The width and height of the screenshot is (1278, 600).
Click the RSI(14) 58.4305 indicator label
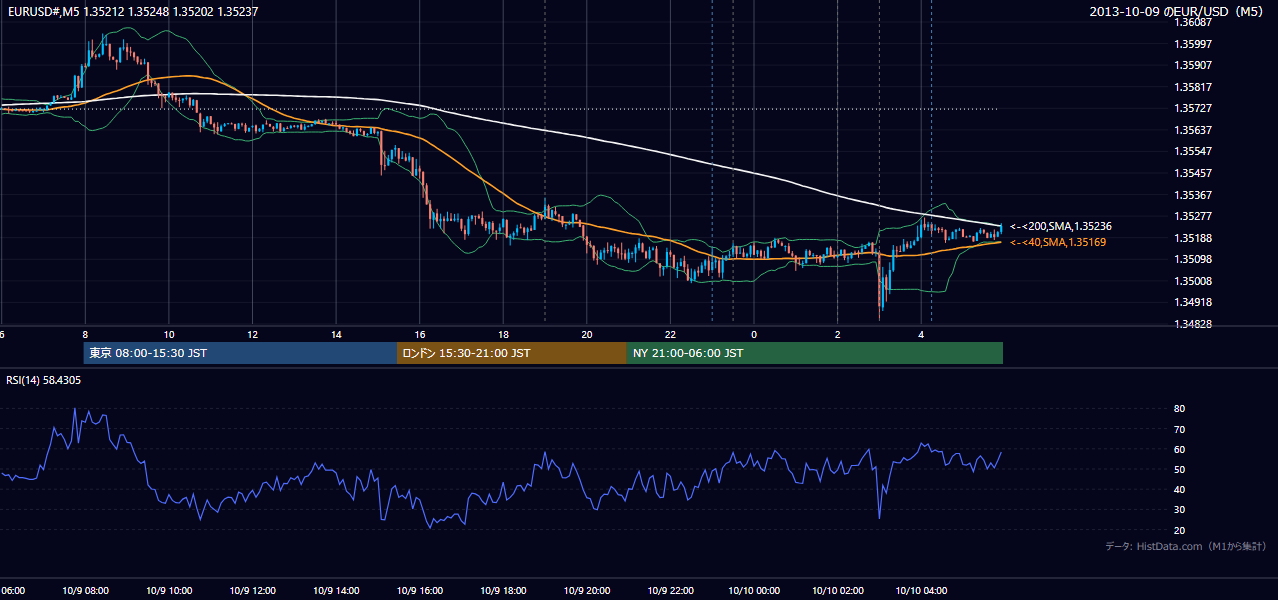44,380
